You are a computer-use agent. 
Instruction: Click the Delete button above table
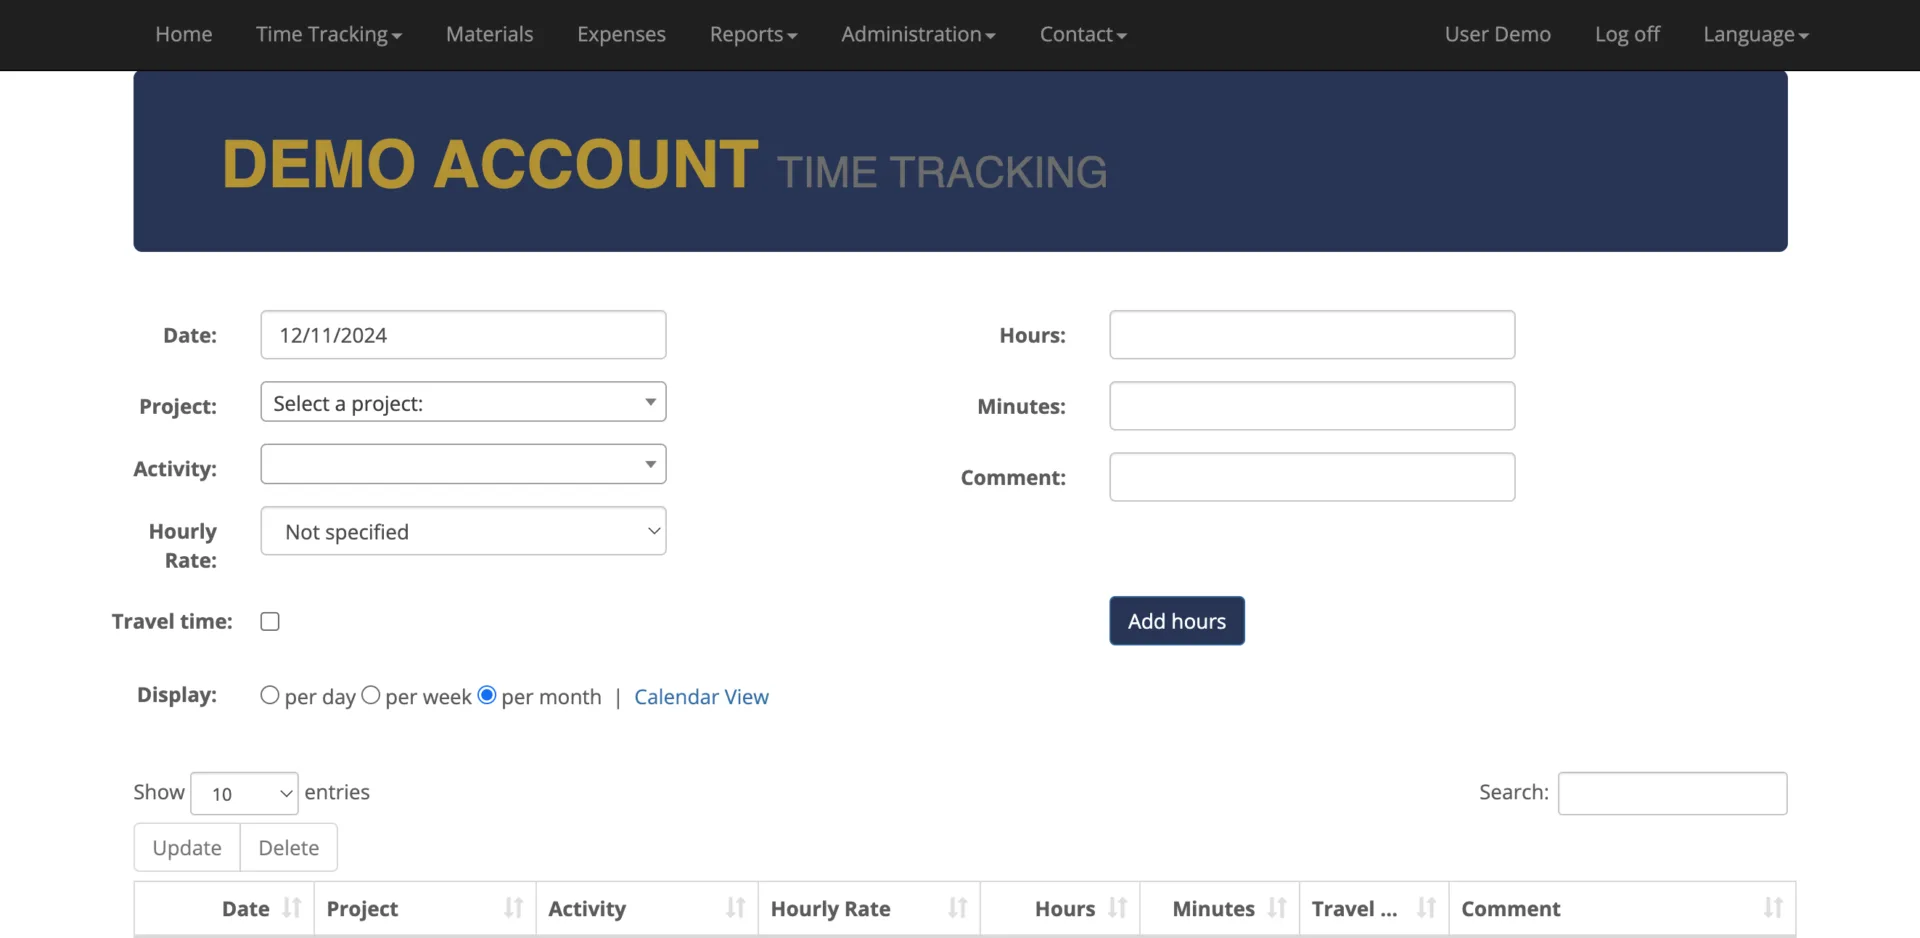[x=288, y=848]
